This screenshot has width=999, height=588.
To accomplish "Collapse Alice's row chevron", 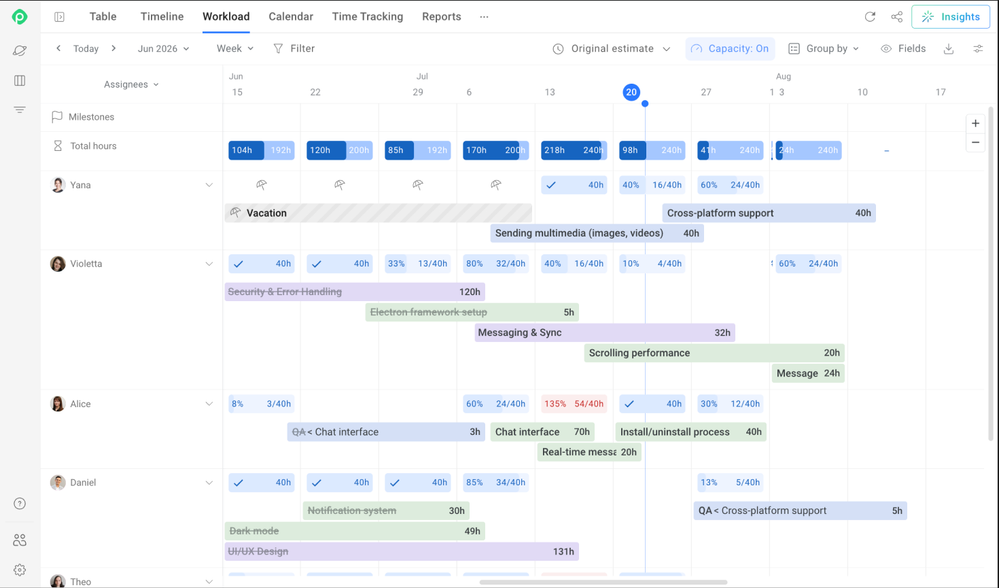I will pyautogui.click(x=209, y=404).
